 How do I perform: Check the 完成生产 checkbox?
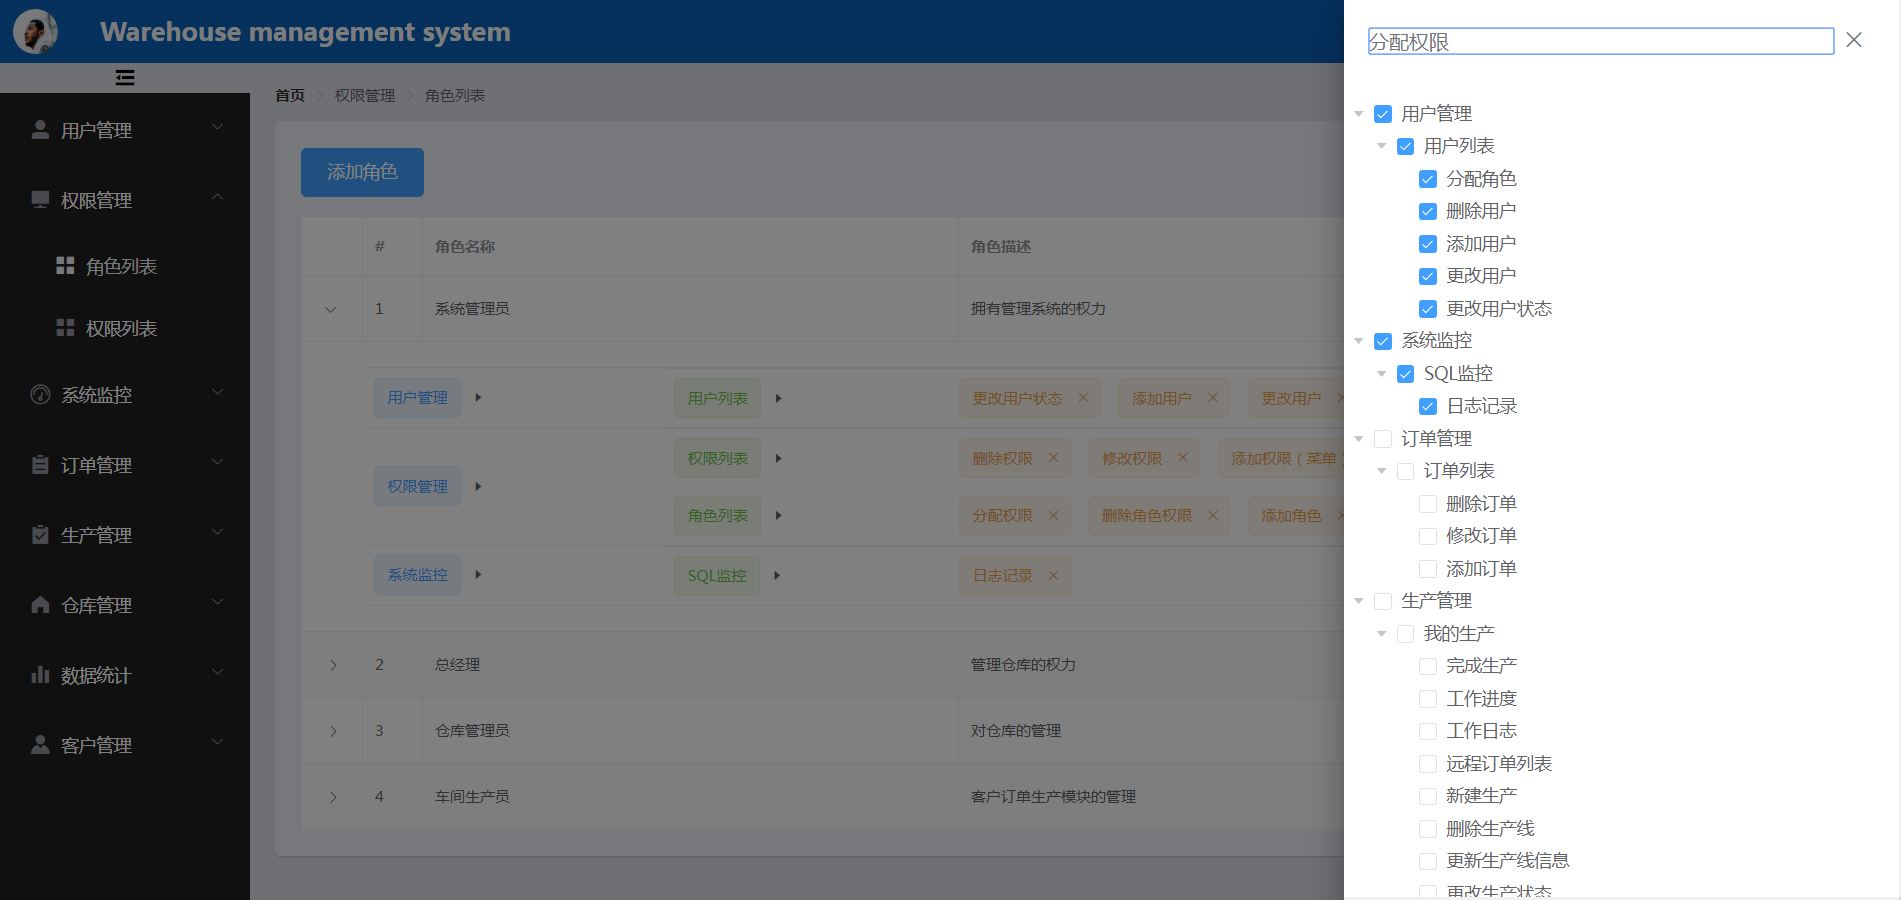click(x=1428, y=667)
